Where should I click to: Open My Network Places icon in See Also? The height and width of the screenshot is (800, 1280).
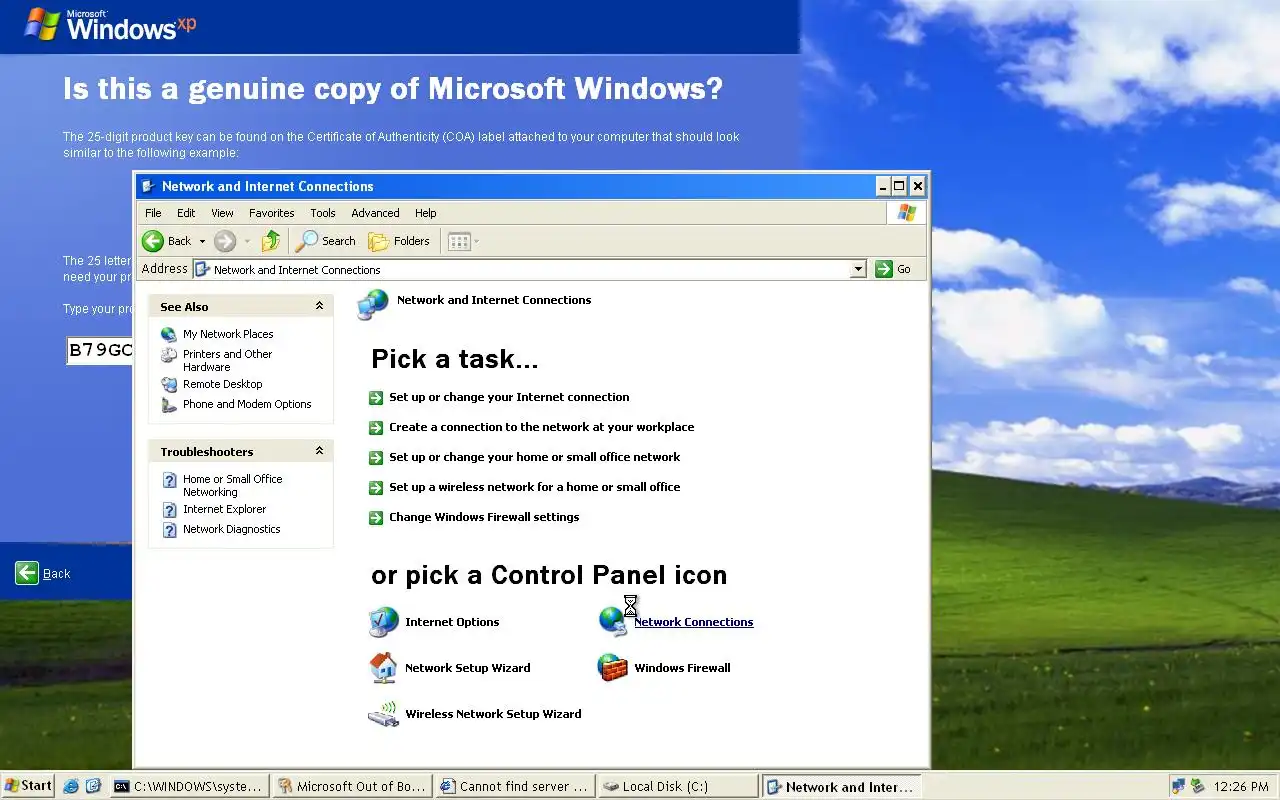[x=169, y=334]
